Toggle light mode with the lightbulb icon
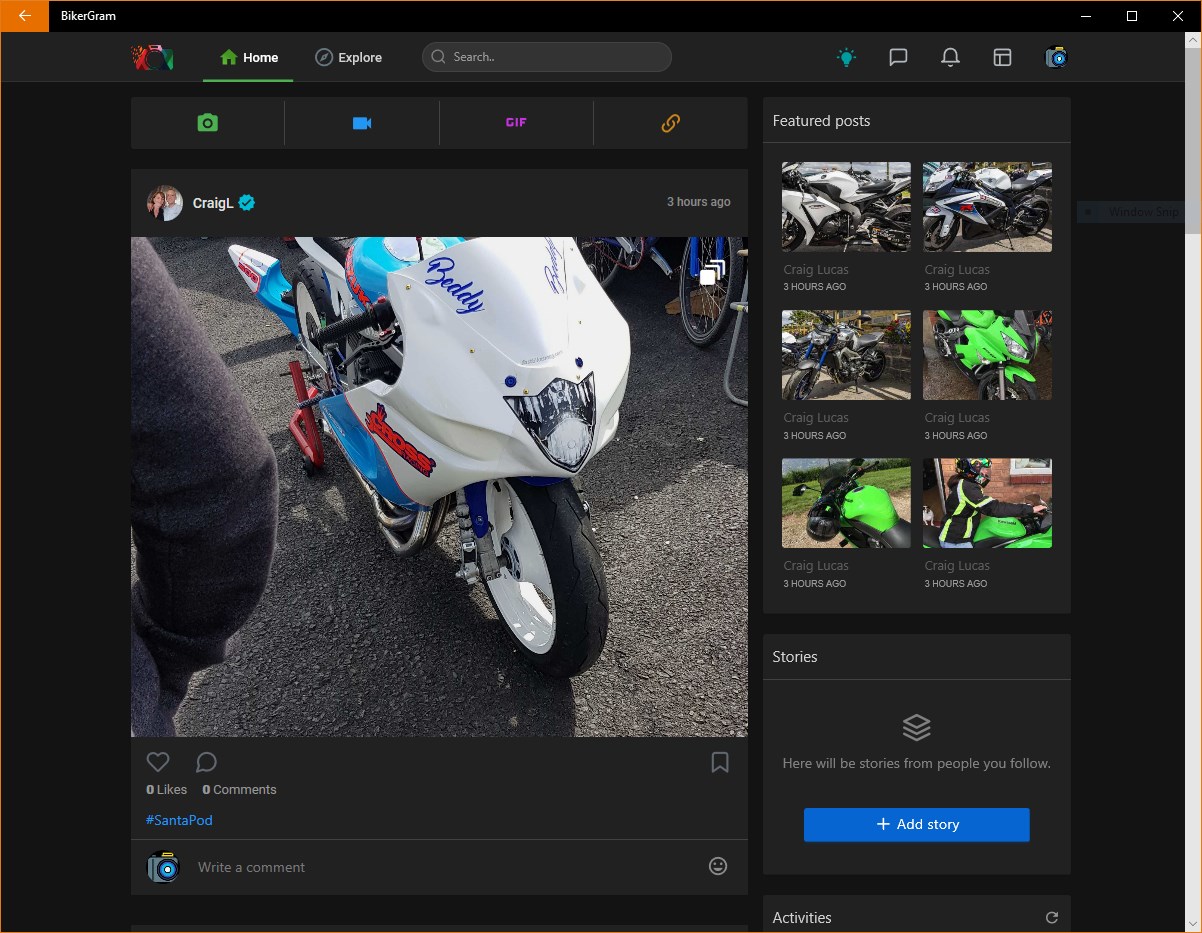1202x933 pixels. tap(846, 57)
